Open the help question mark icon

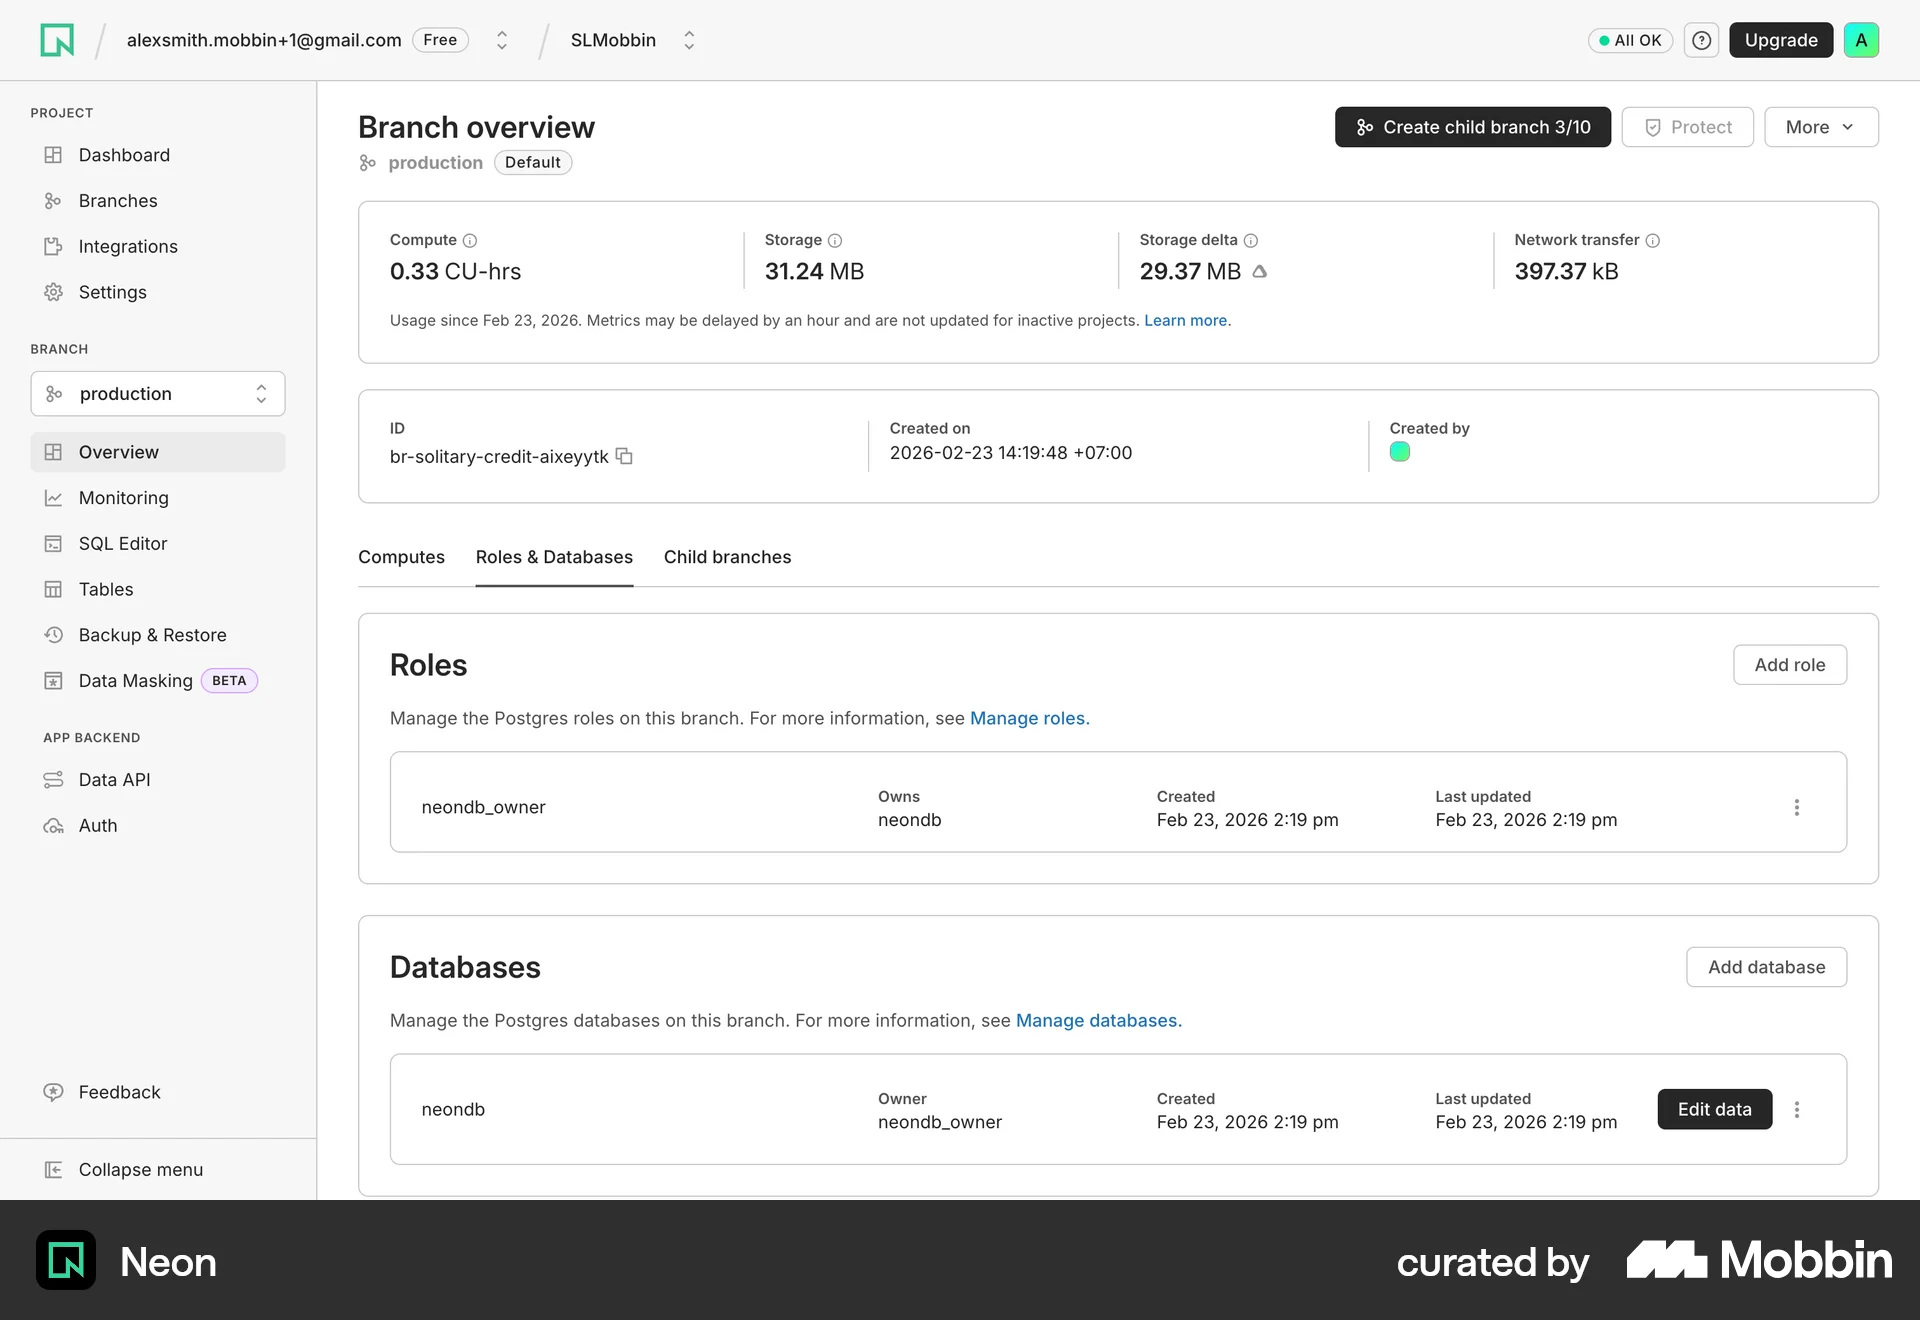[x=1701, y=40]
